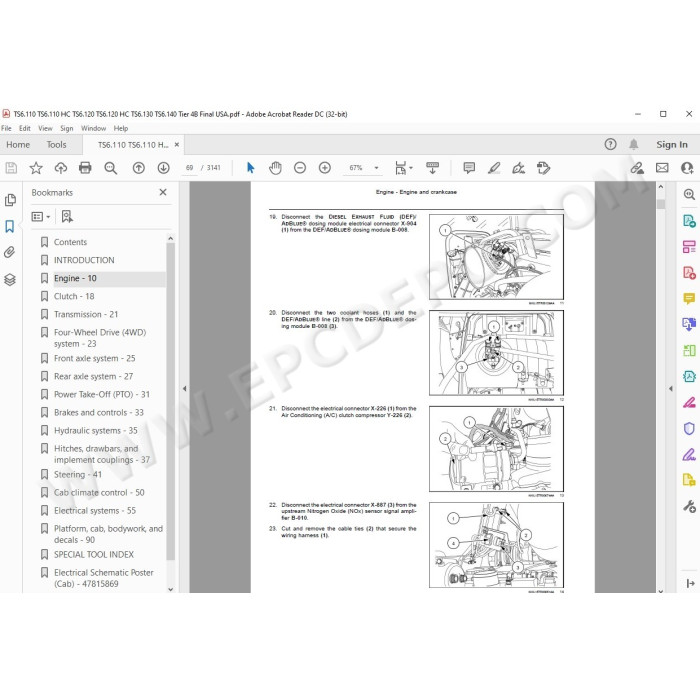Open the INTRODUCTION bookmark
The height and width of the screenshot is (700, 700).
click(84, 260)
